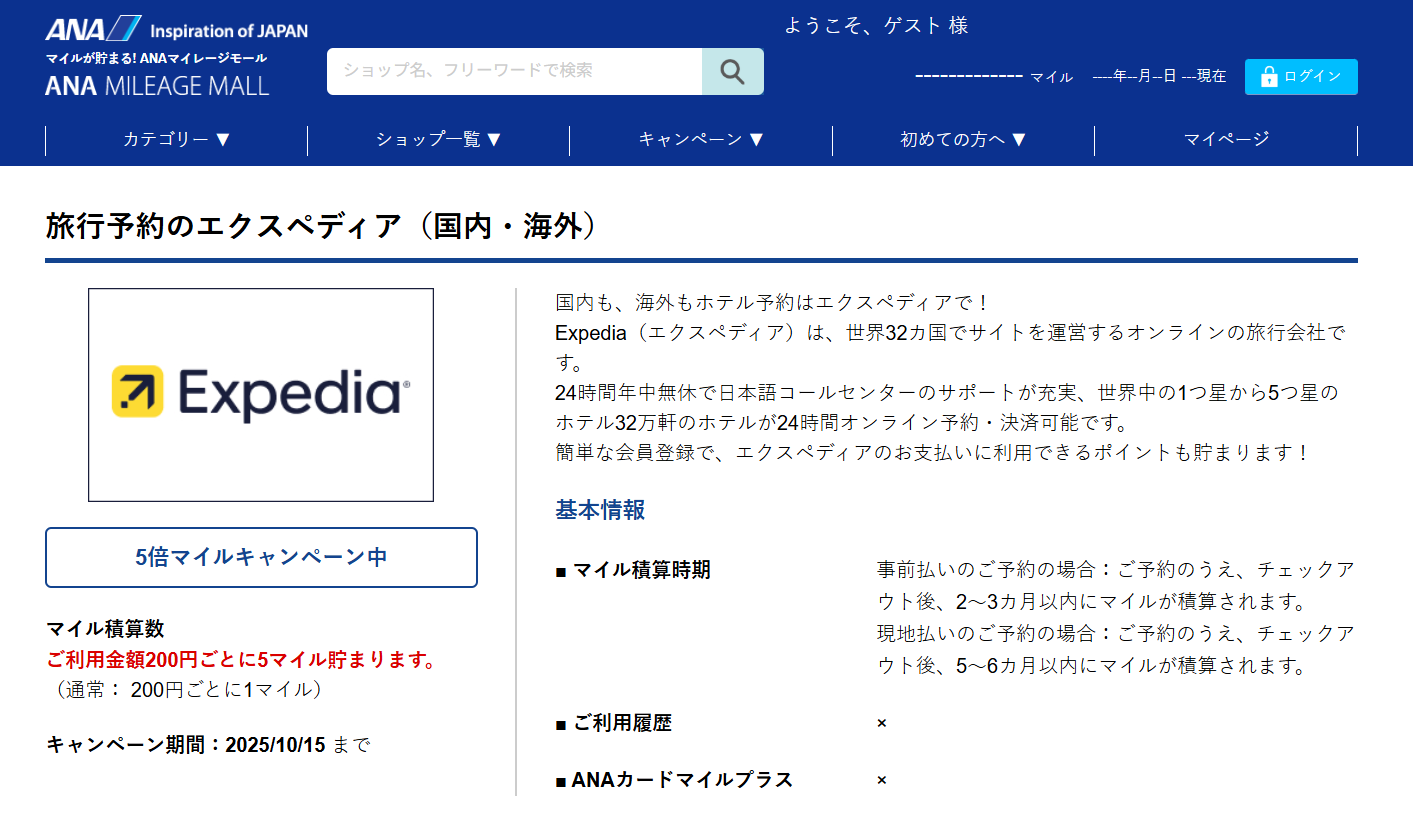Viewport: 1413px width, 814px height.
Task: Click the キャンペーン期間 date line
Action: [x=208, y=745]
